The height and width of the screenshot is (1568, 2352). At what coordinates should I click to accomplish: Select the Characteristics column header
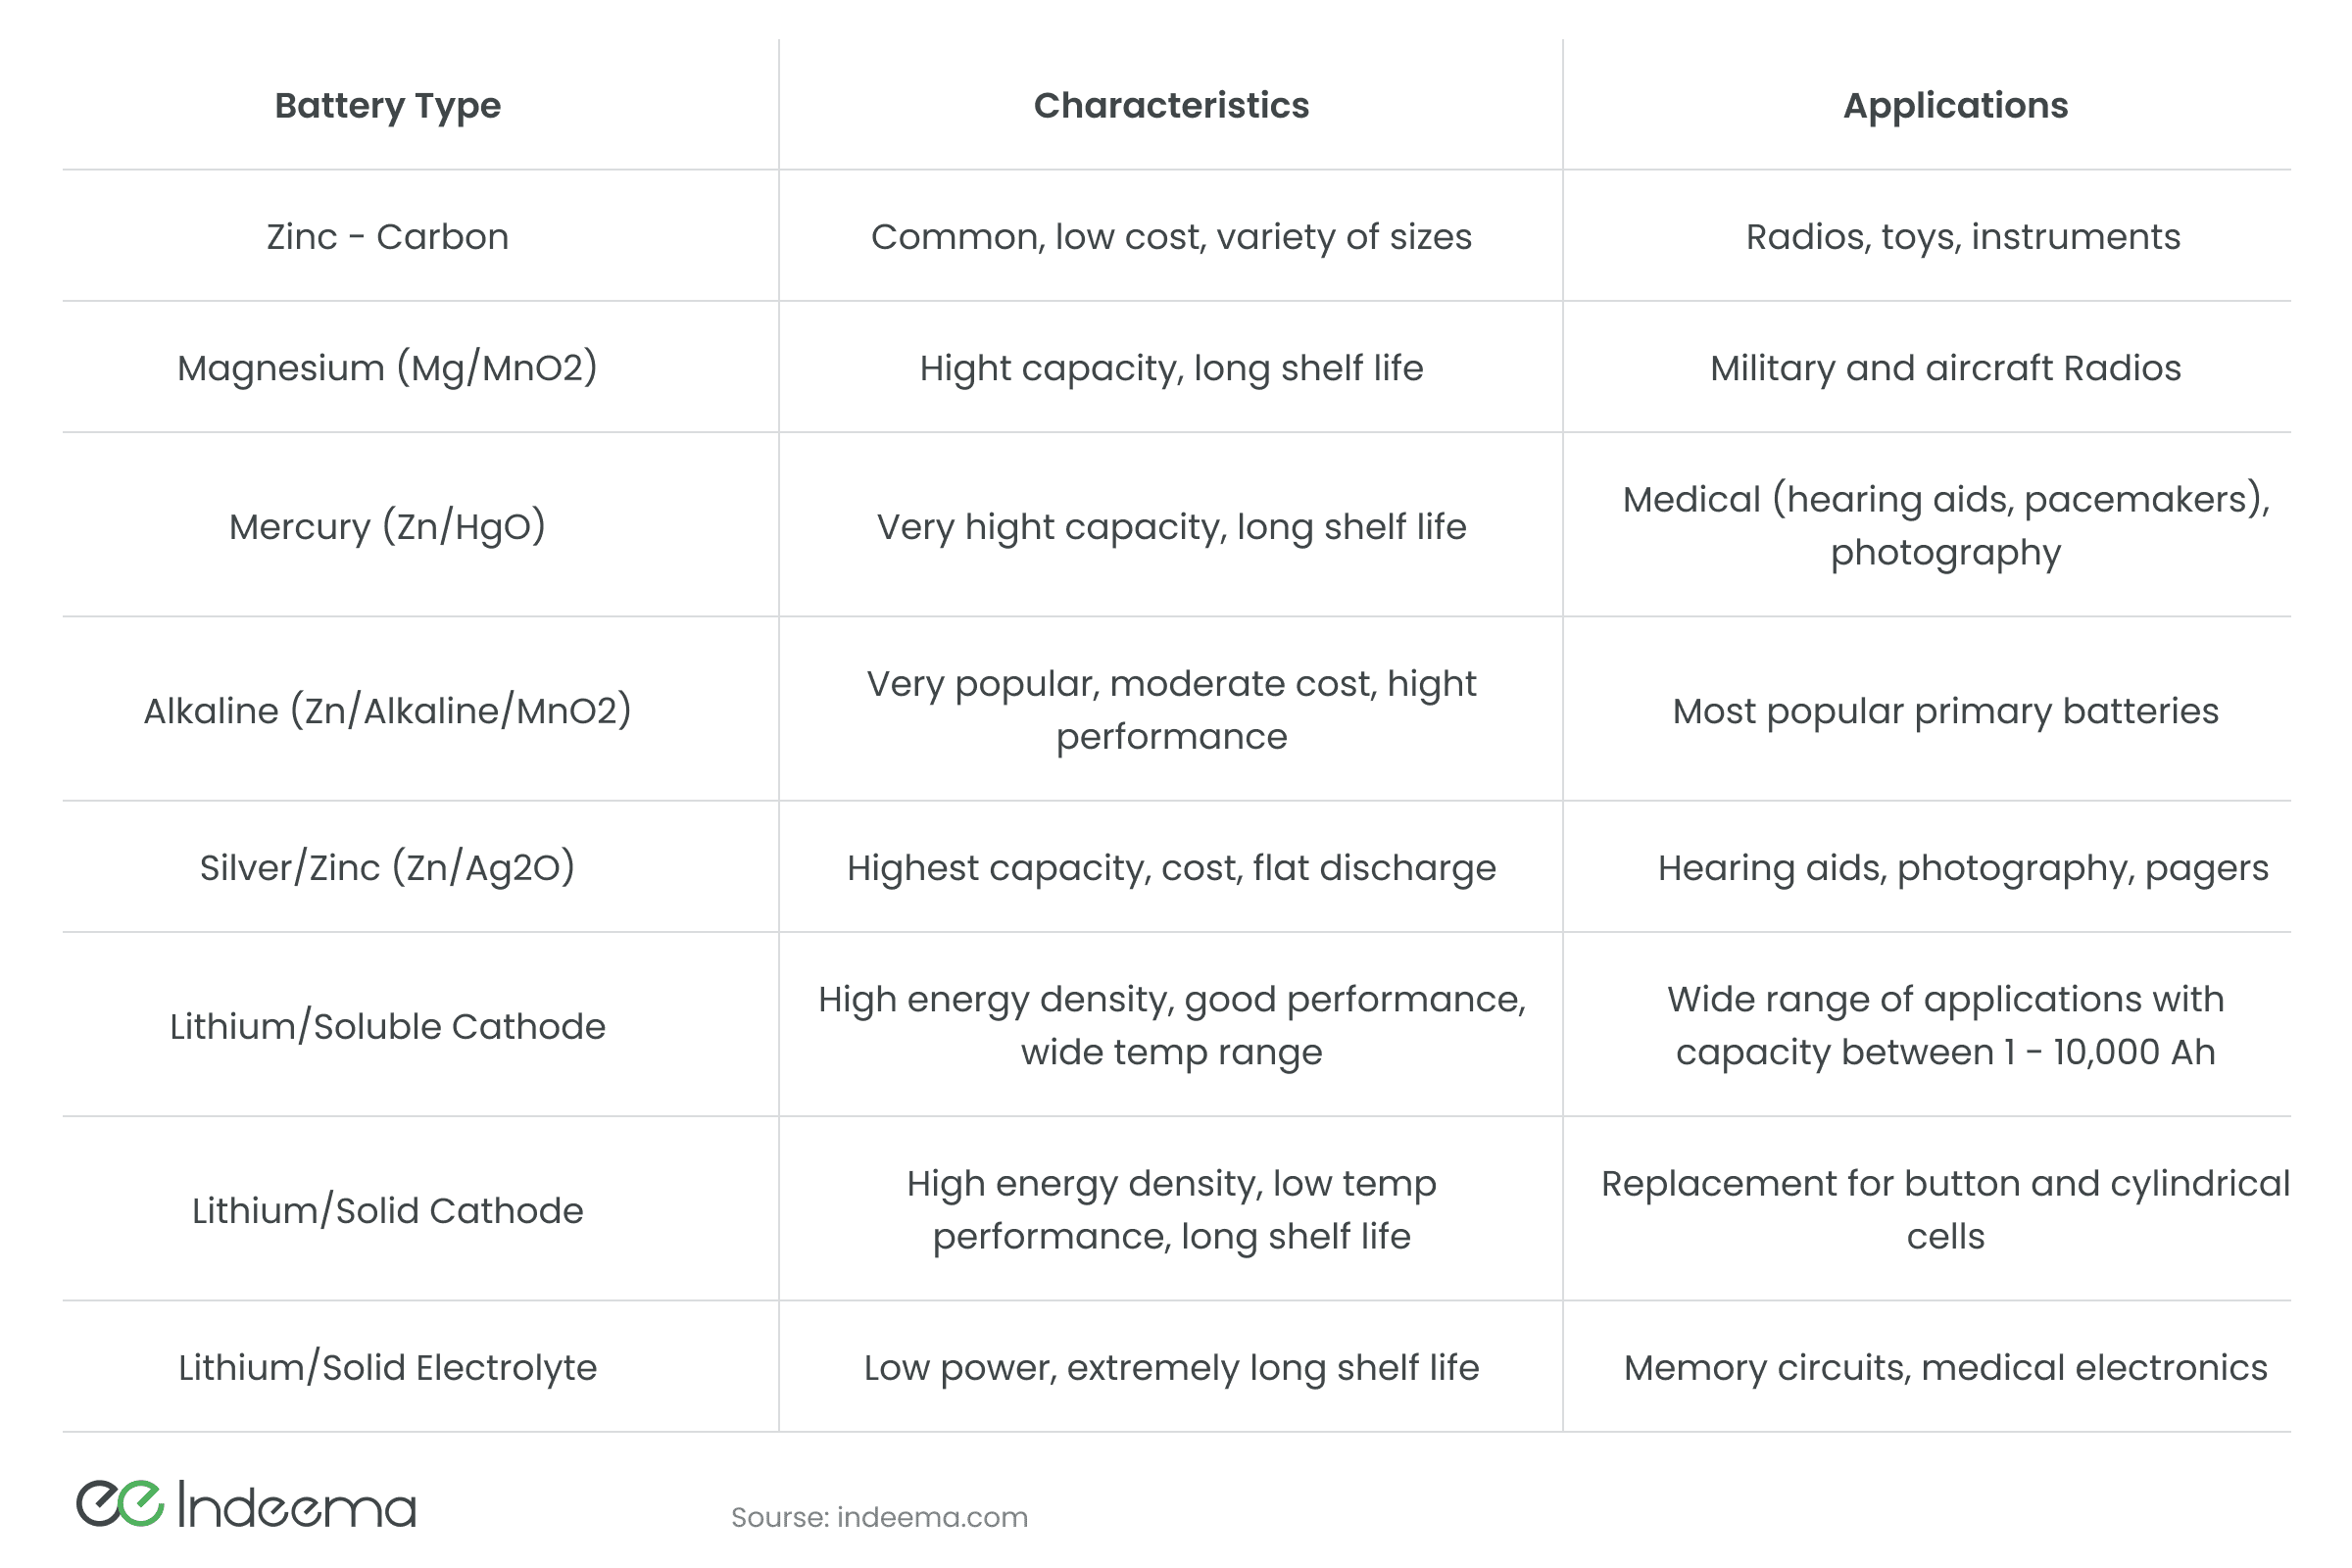click(1171, 105)
